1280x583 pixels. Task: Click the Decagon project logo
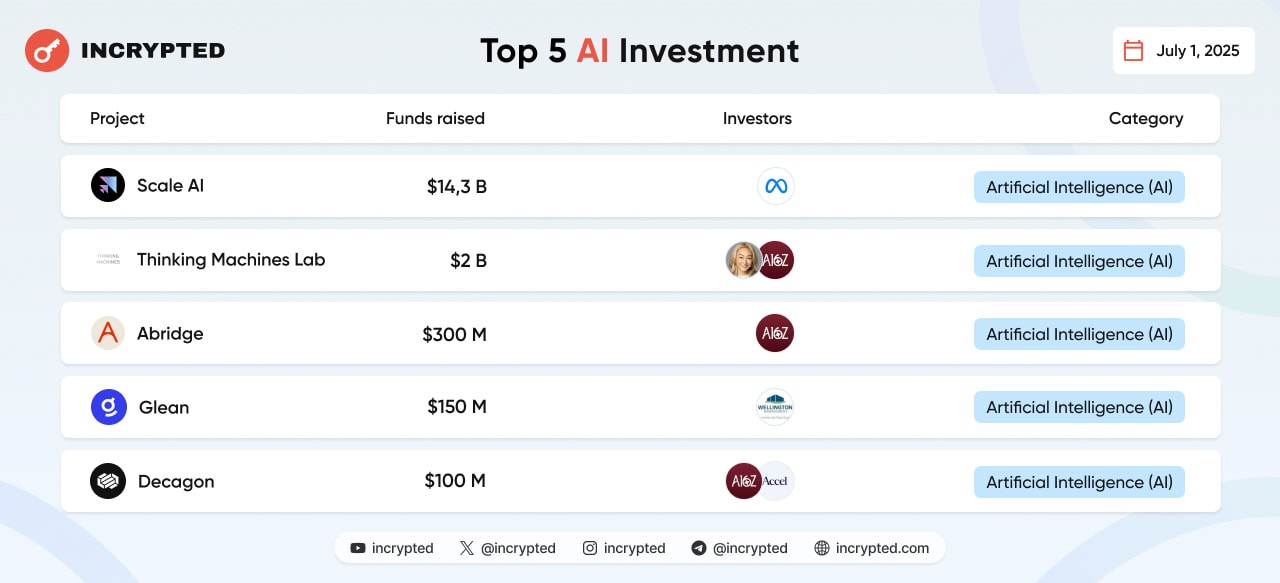click(x=108, y=481)
